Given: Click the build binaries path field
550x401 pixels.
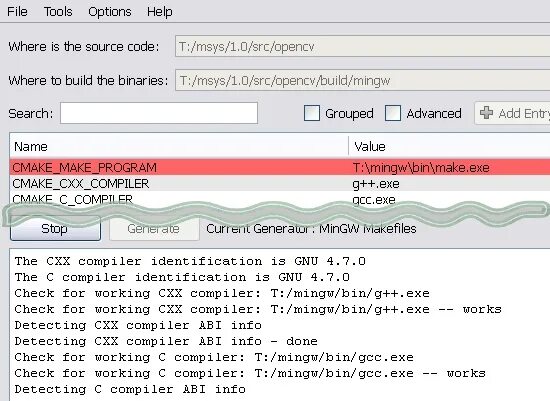Looking at the screenshot, I should tap(363, 80).
